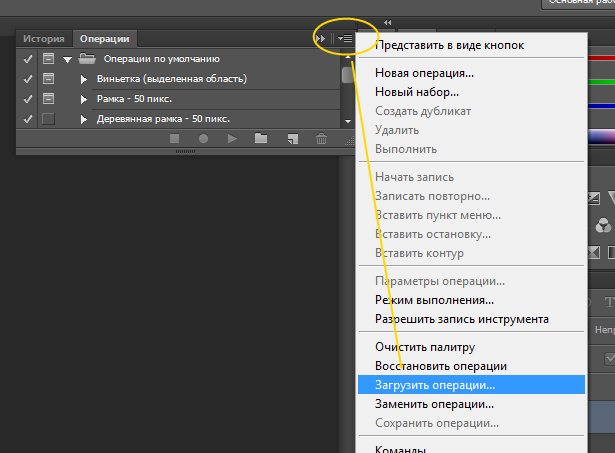This screenshot has height=453, width=615.
Task: Click the Удалить menu entry
Action: click(471, 130)
